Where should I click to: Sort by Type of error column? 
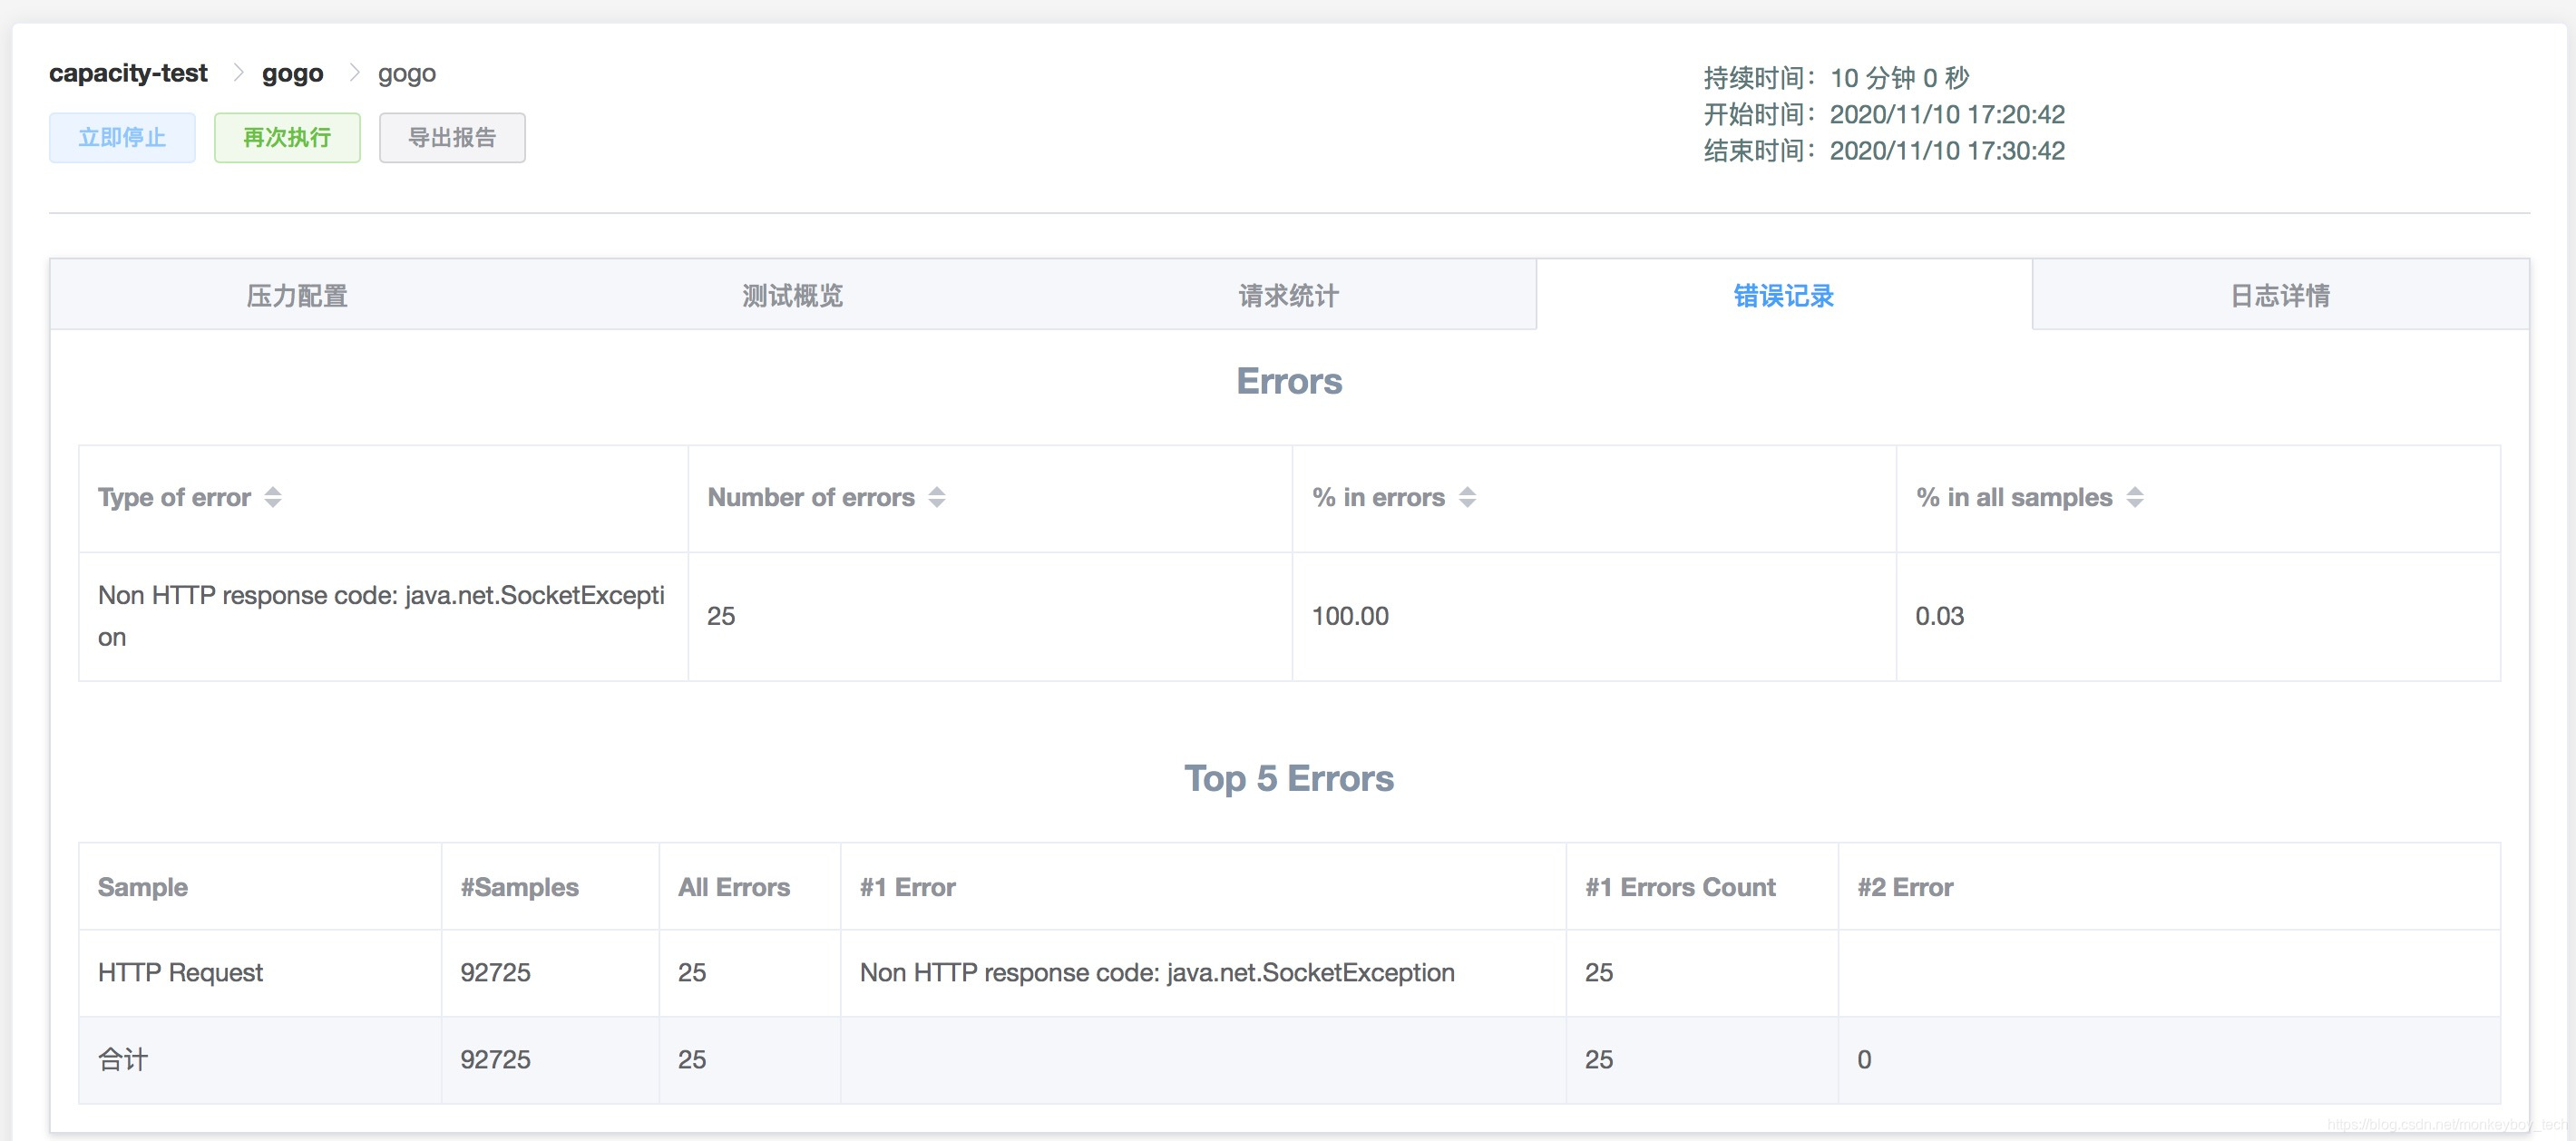(x=273, y=497)
